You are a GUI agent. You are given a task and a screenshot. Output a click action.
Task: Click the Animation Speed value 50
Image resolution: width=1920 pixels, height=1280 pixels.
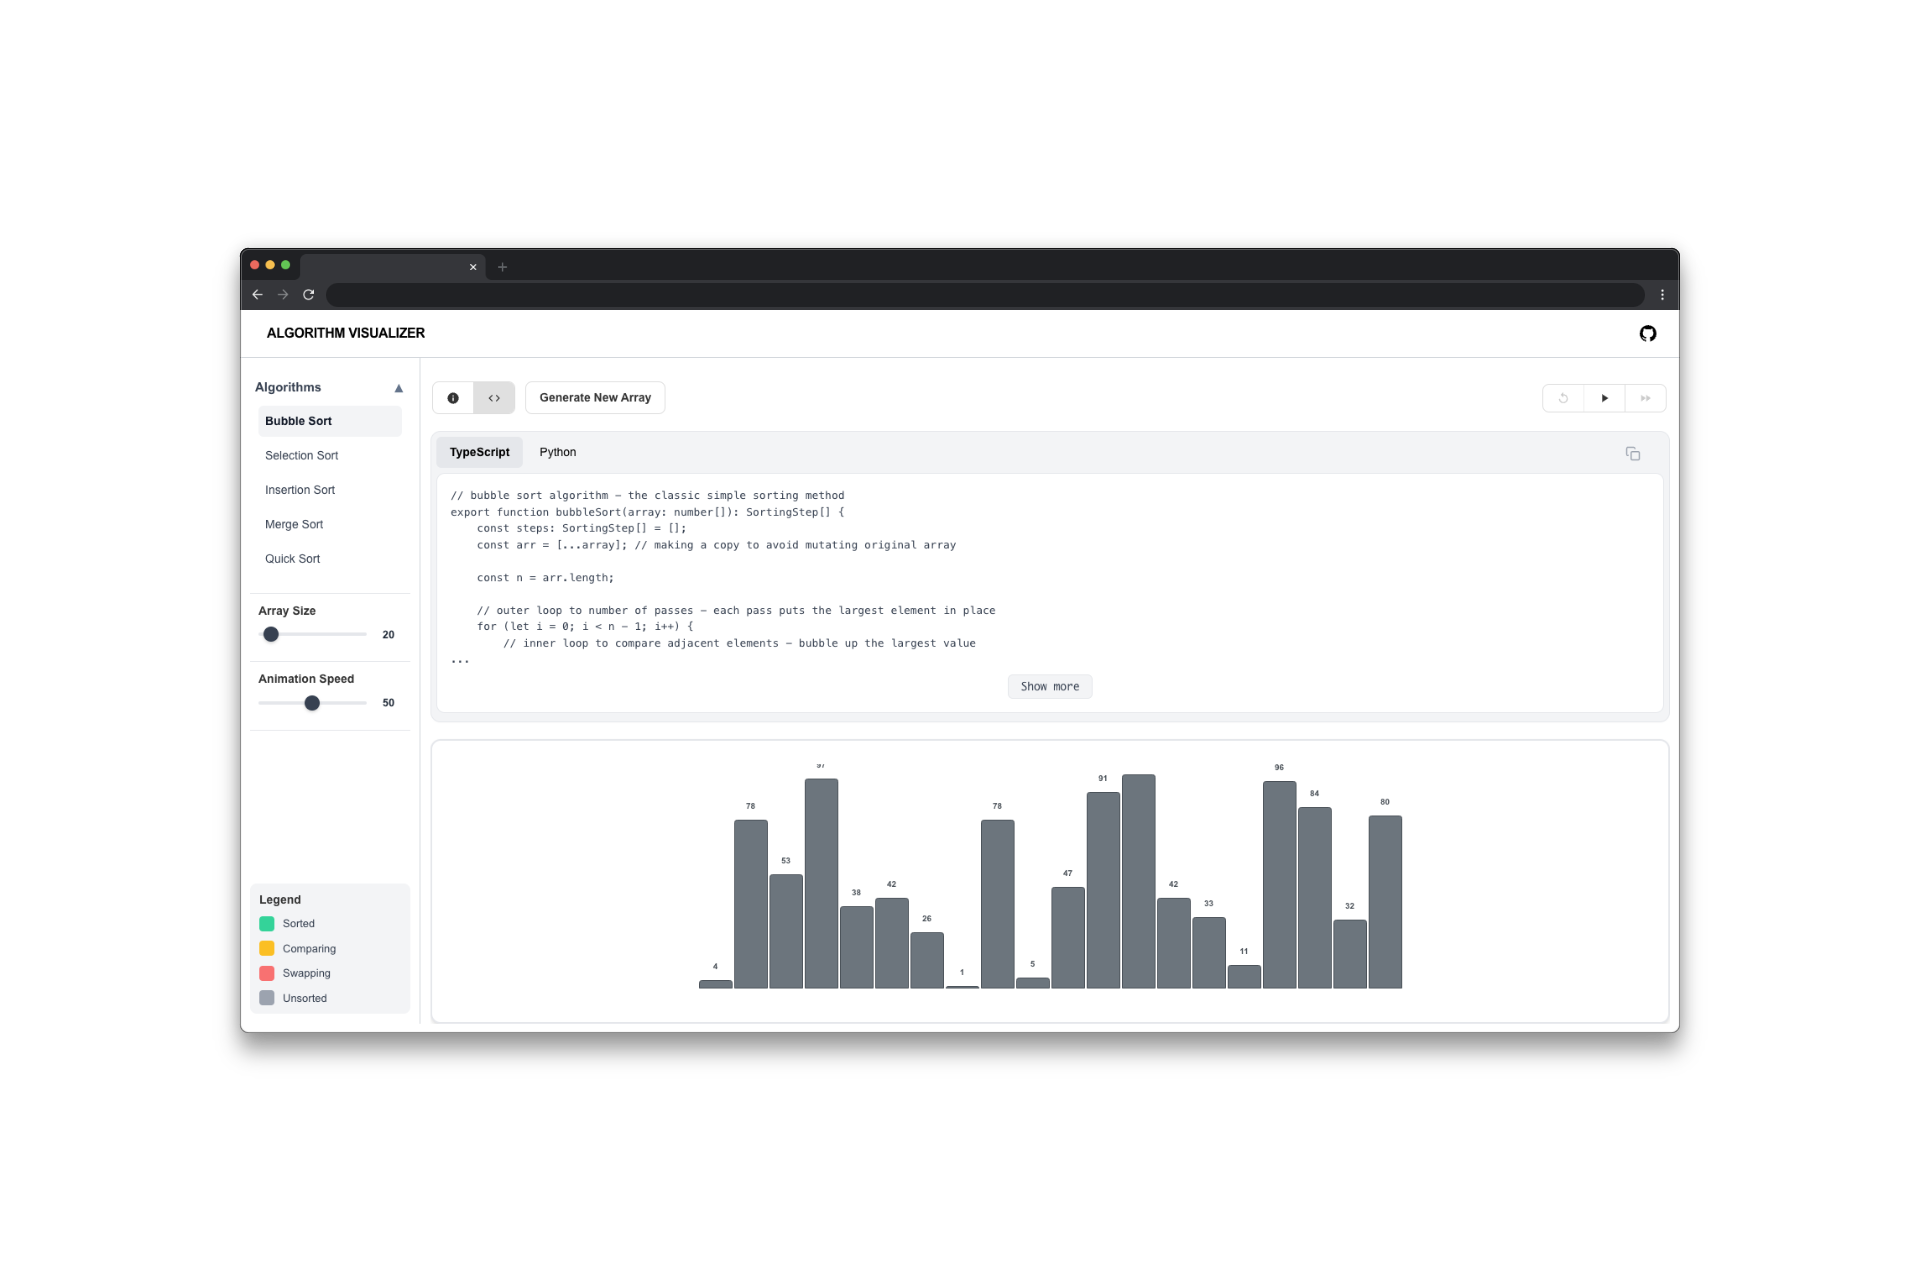[388, 704]
